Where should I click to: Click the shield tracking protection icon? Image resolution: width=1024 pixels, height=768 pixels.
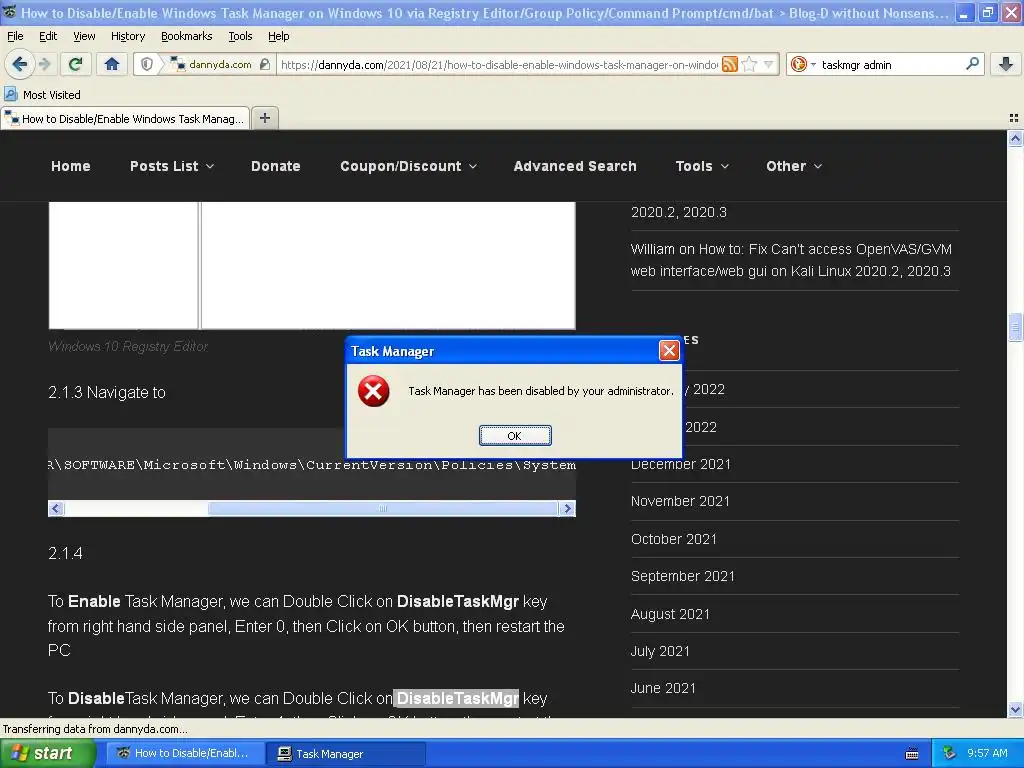147,64
